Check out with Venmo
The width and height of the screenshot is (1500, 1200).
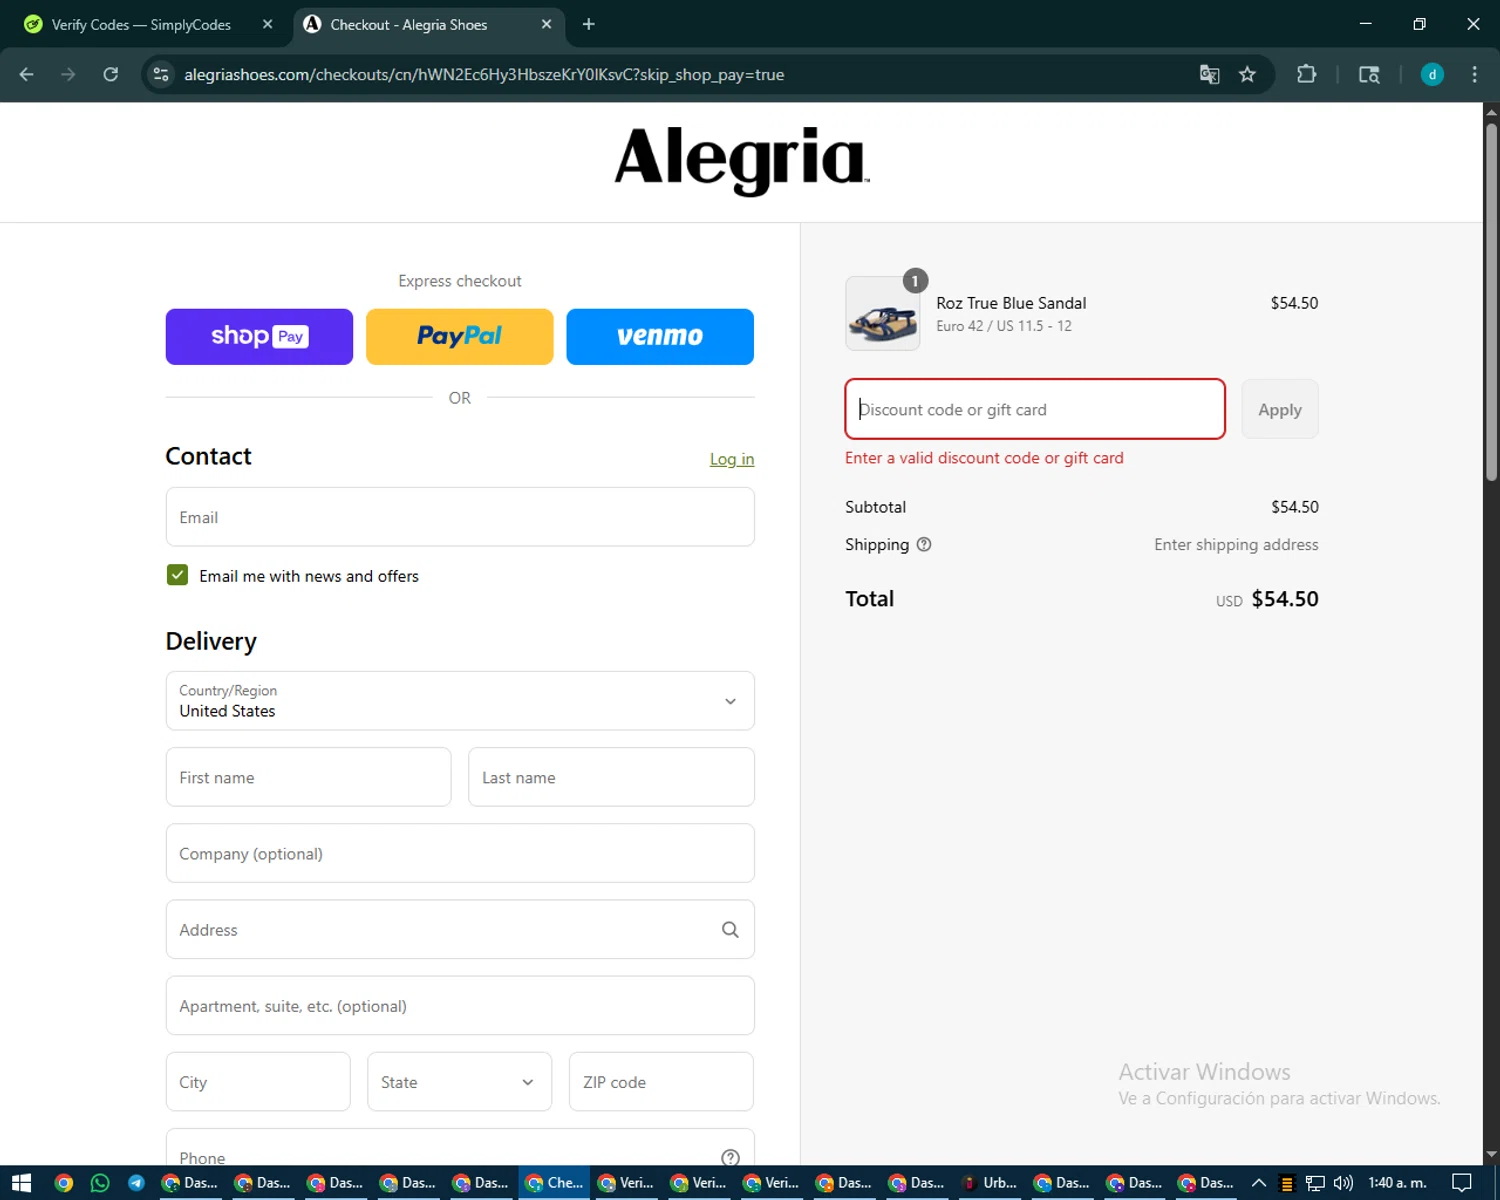660,337
